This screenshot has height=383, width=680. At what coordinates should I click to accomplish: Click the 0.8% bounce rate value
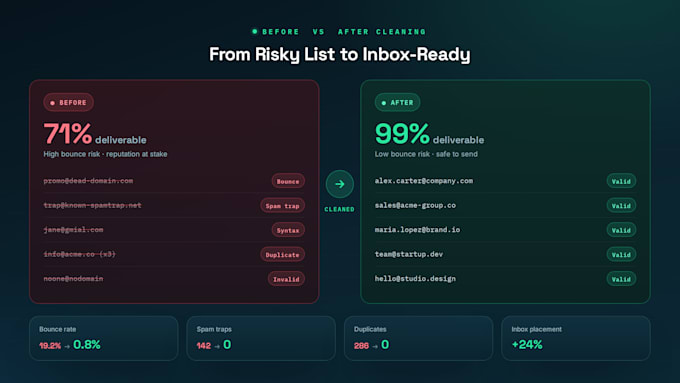87,345
